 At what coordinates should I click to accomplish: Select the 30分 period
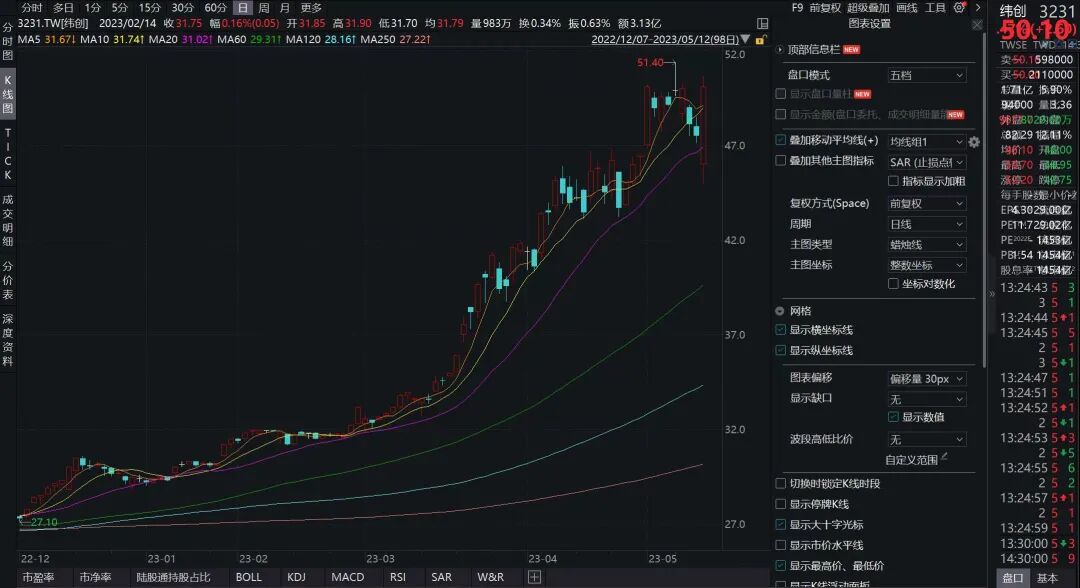183,8
